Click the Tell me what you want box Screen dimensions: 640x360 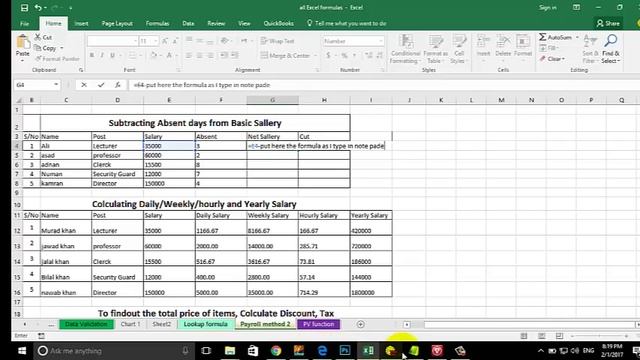[347, 24]
